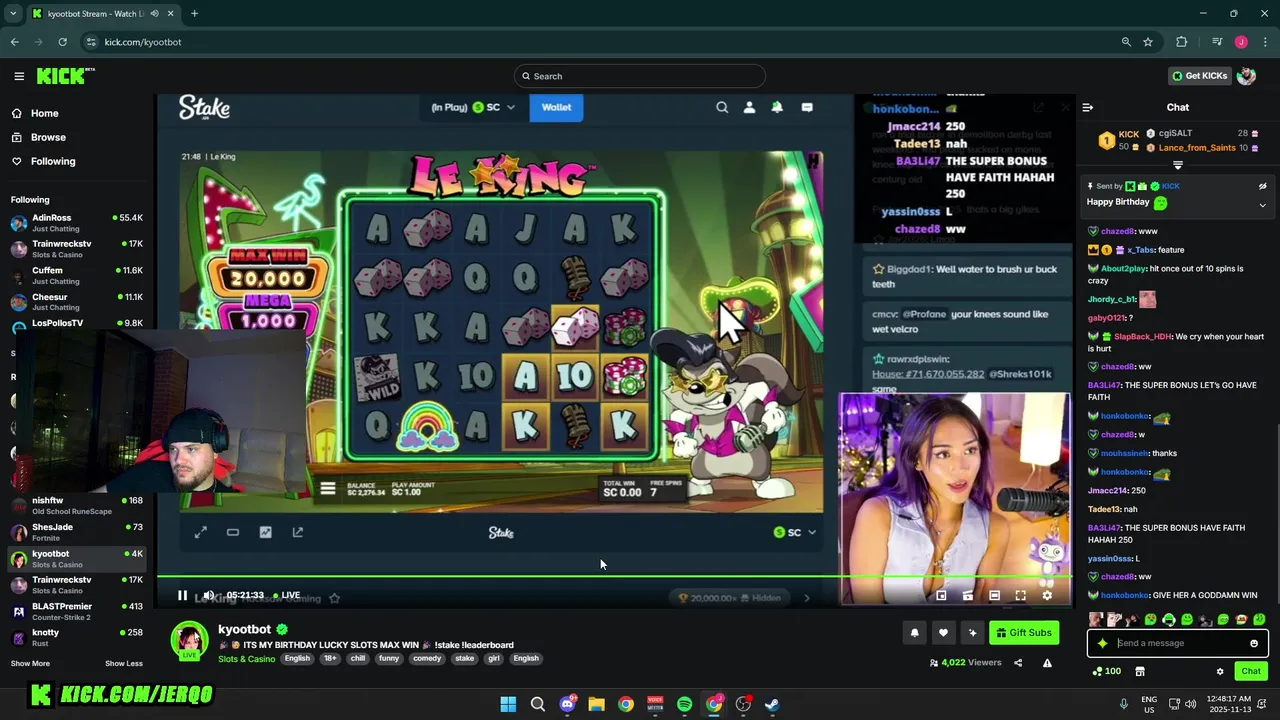
Task: Open the user avatar menu
Action: (x=1246, y=76)
